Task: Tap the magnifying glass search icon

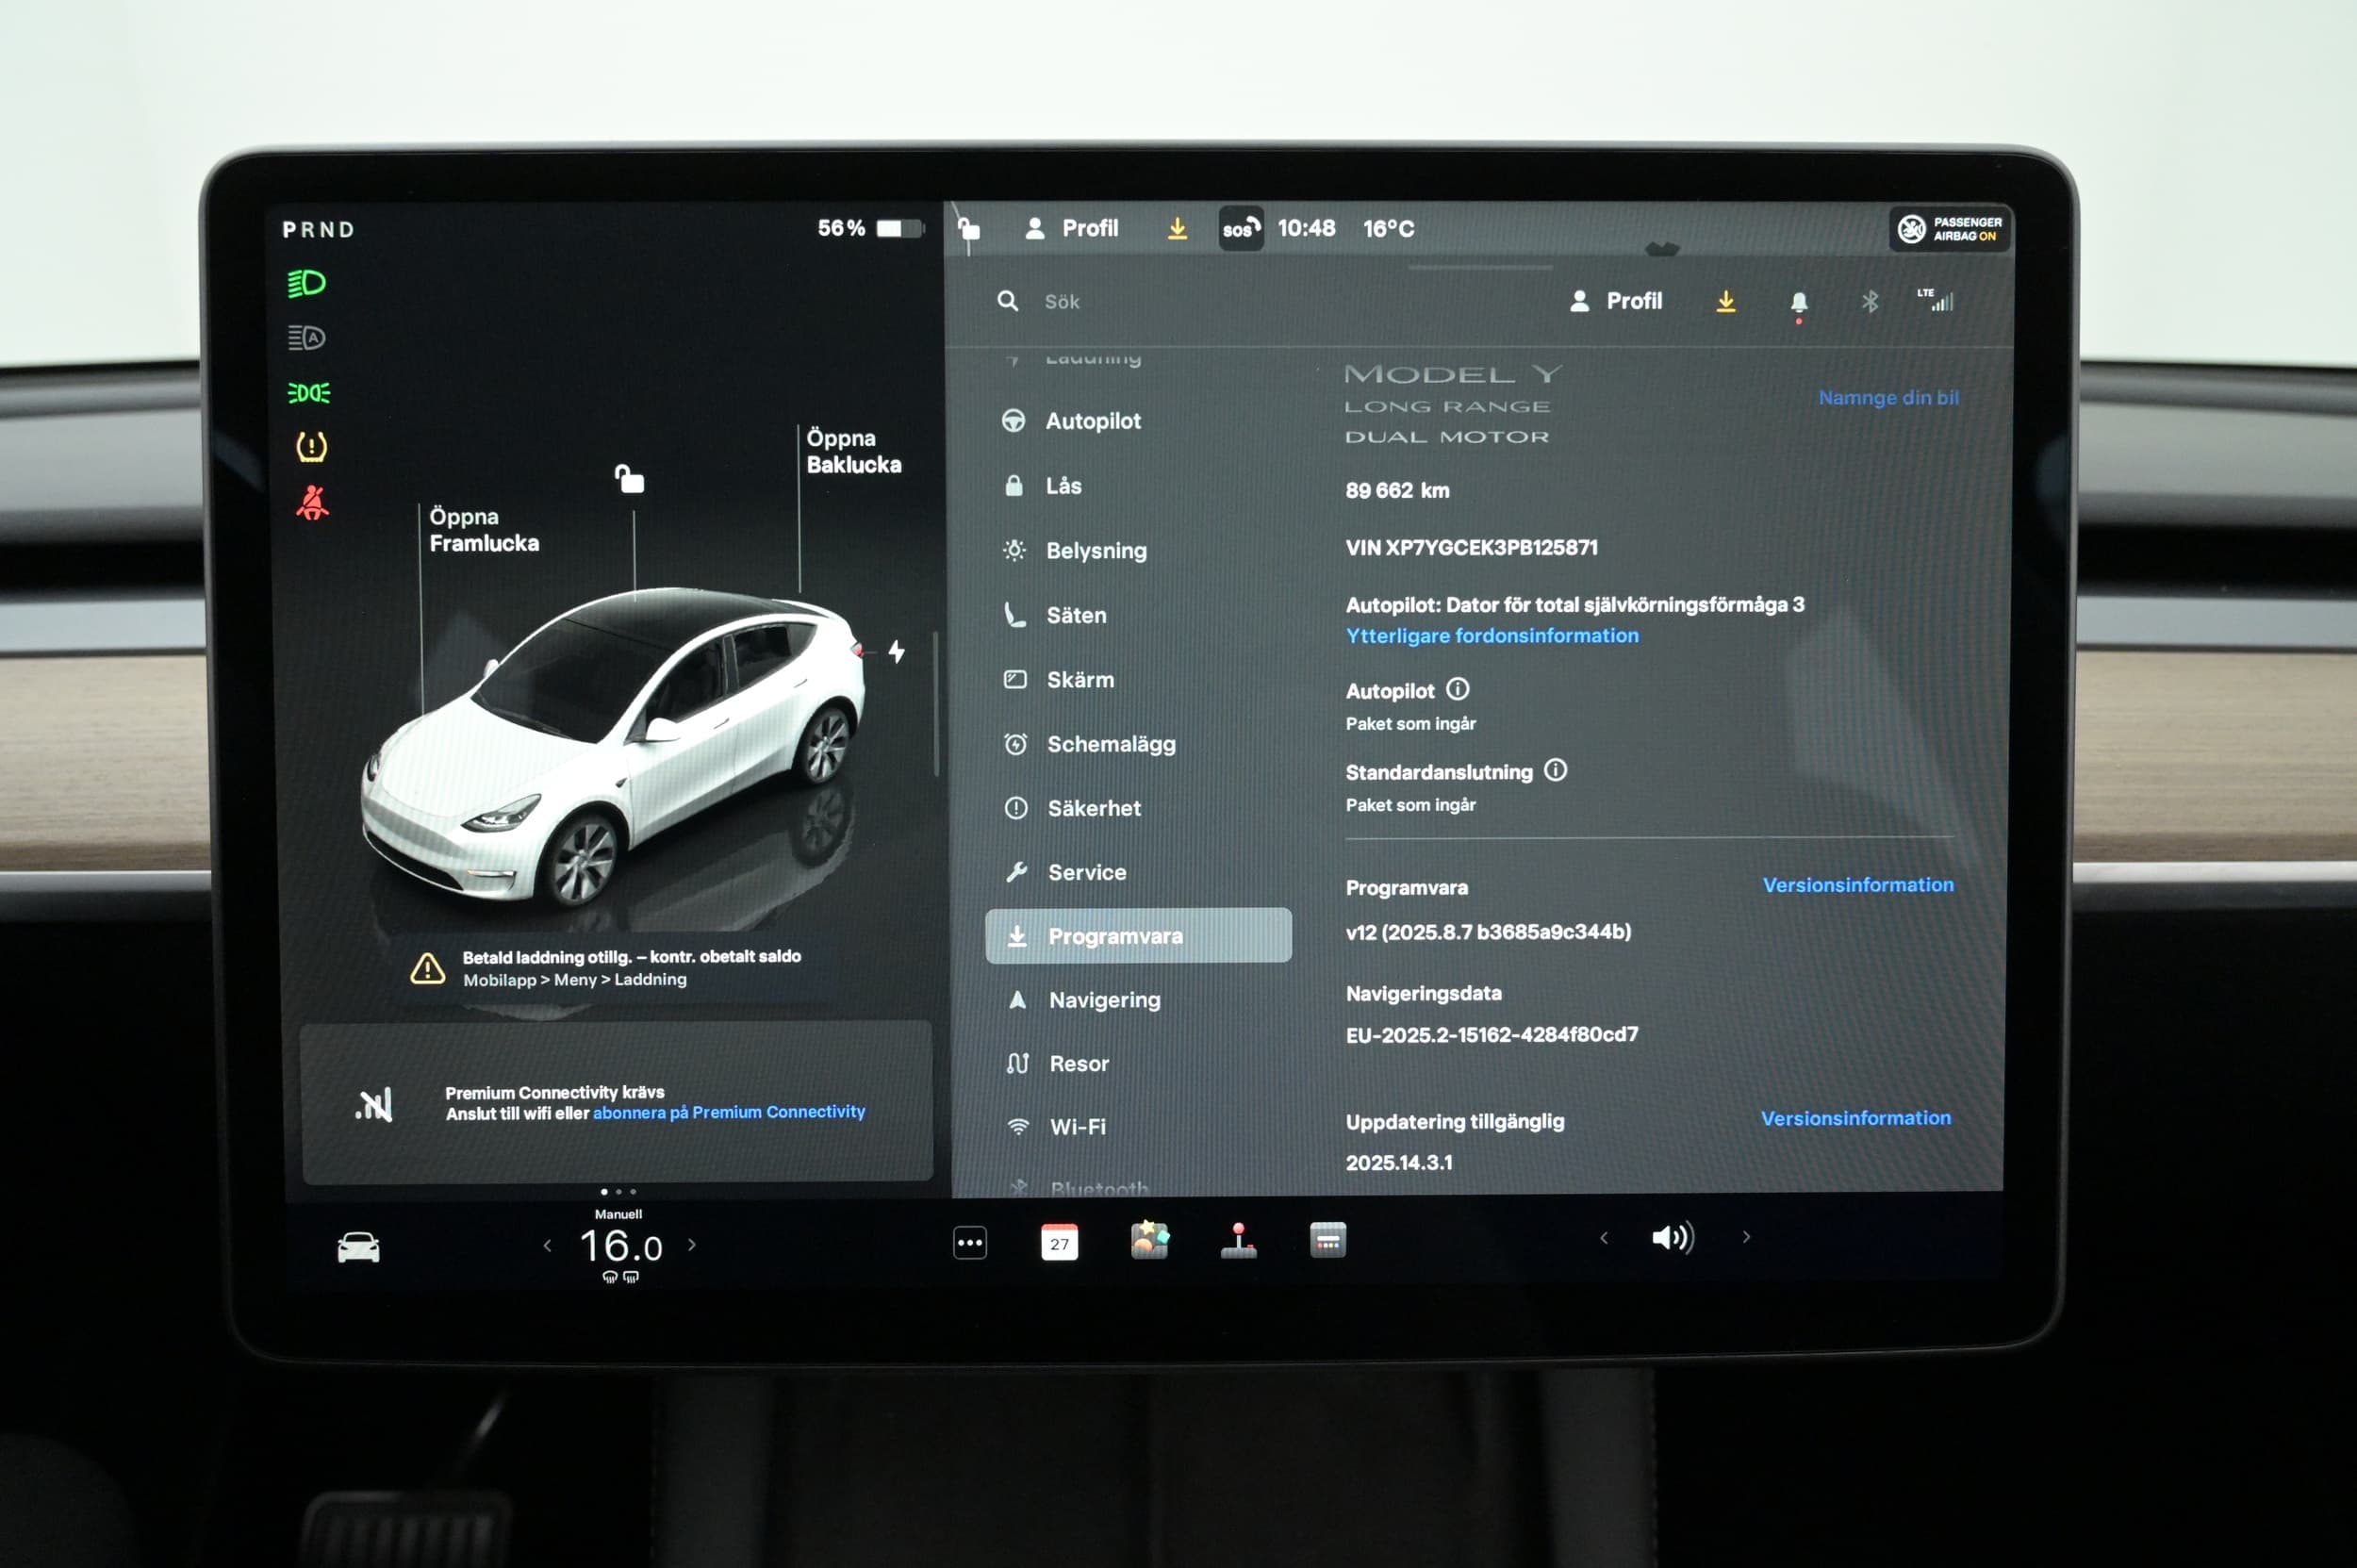Action: (1007, 301)
